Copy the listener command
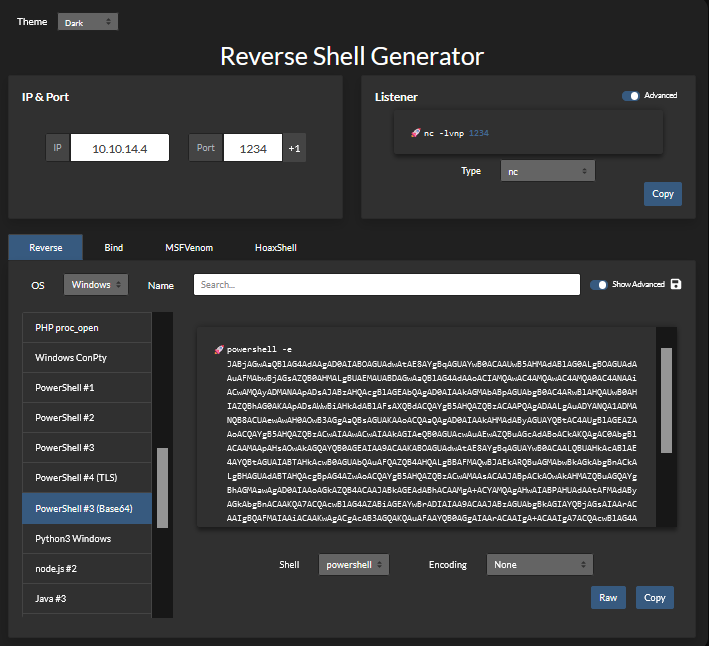The width and height of the screenshot is (709, 646). pyautogui.click(x=663, y=194)
